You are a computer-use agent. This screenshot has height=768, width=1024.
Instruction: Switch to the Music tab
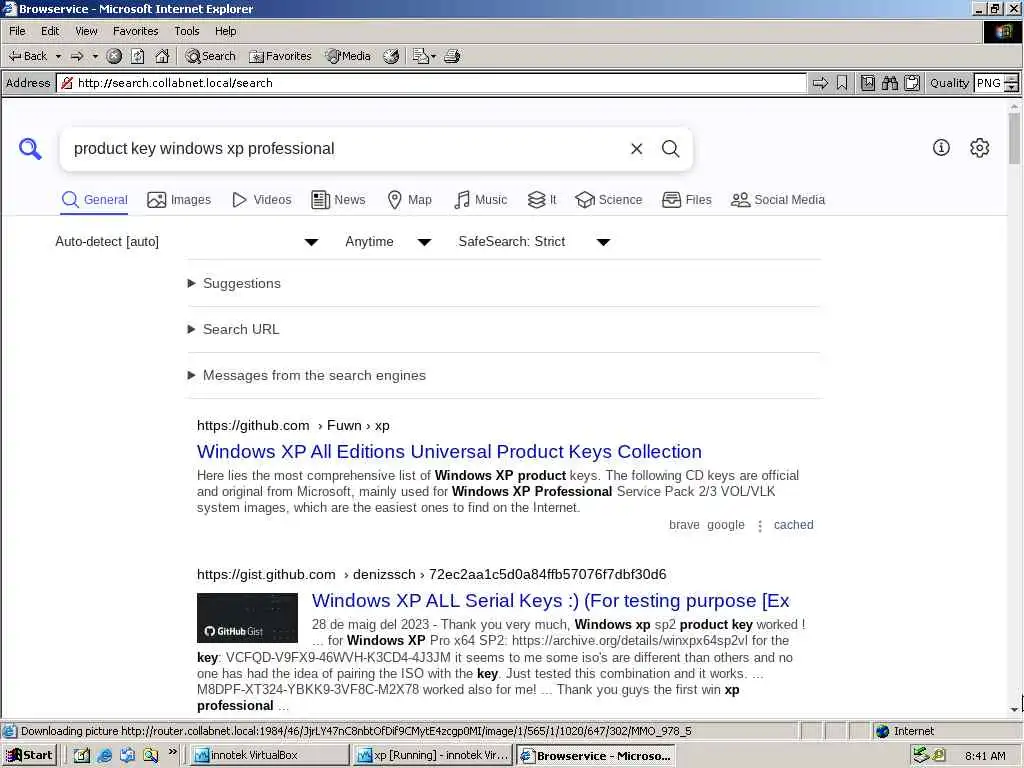tap(480, 200)
